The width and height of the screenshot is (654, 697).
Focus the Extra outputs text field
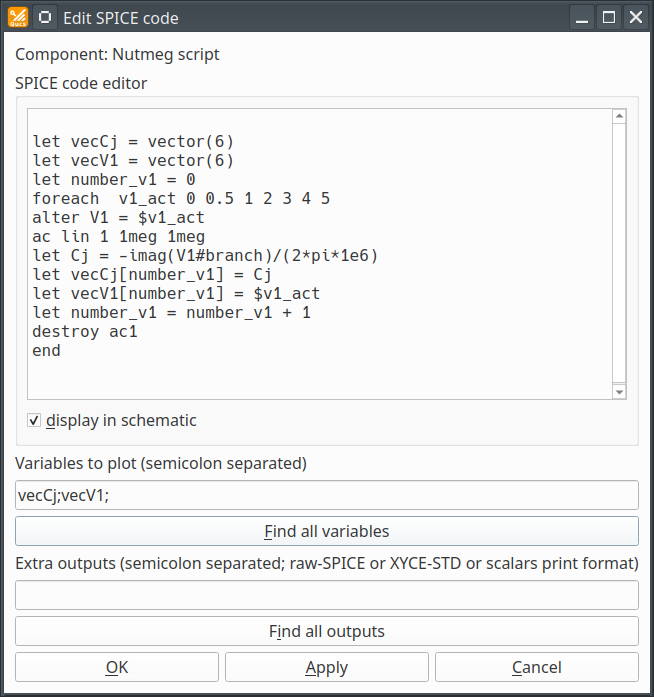click(326, 595)
